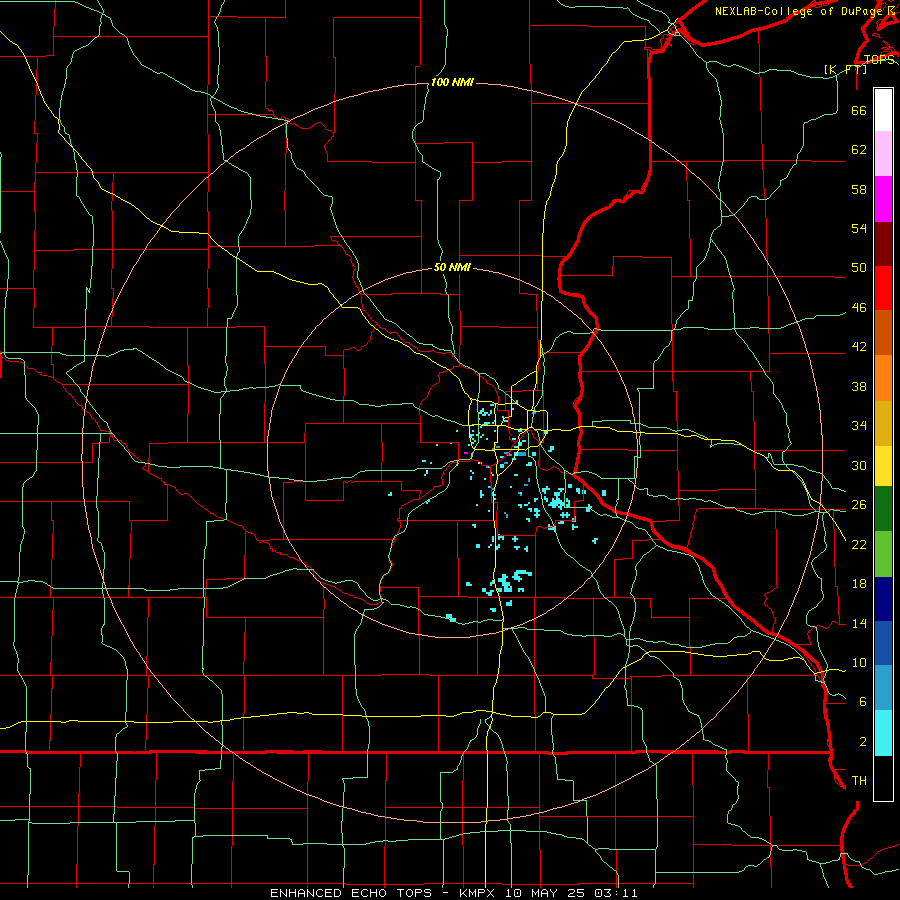900x900 pixels.
Task: Select the 54 legend value
Action: 859,228
